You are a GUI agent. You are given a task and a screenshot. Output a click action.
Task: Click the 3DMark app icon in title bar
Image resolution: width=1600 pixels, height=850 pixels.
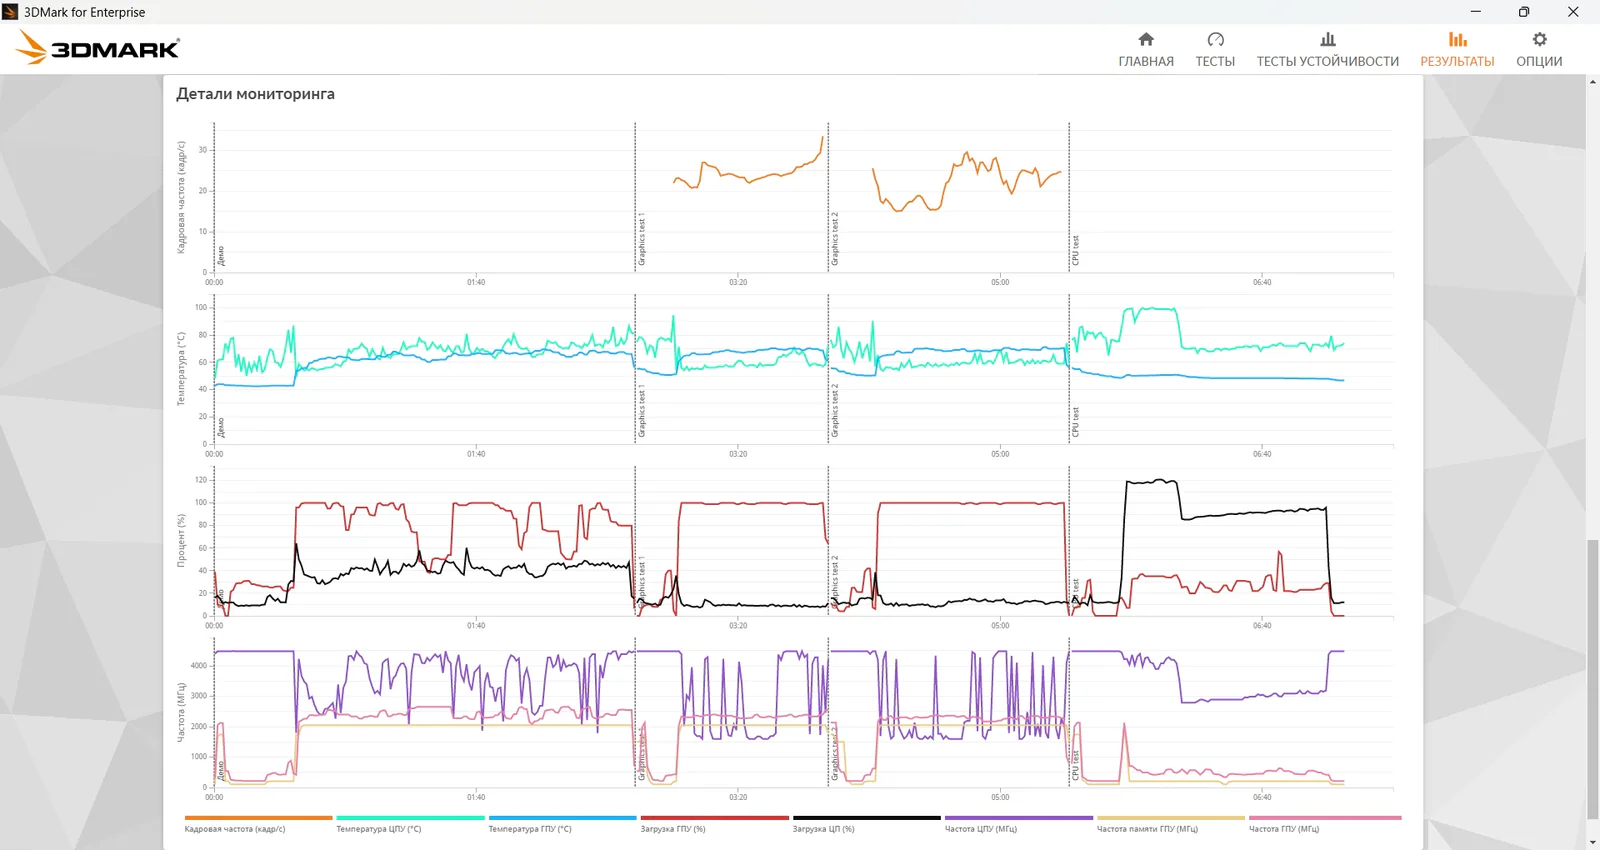[10, 12]
